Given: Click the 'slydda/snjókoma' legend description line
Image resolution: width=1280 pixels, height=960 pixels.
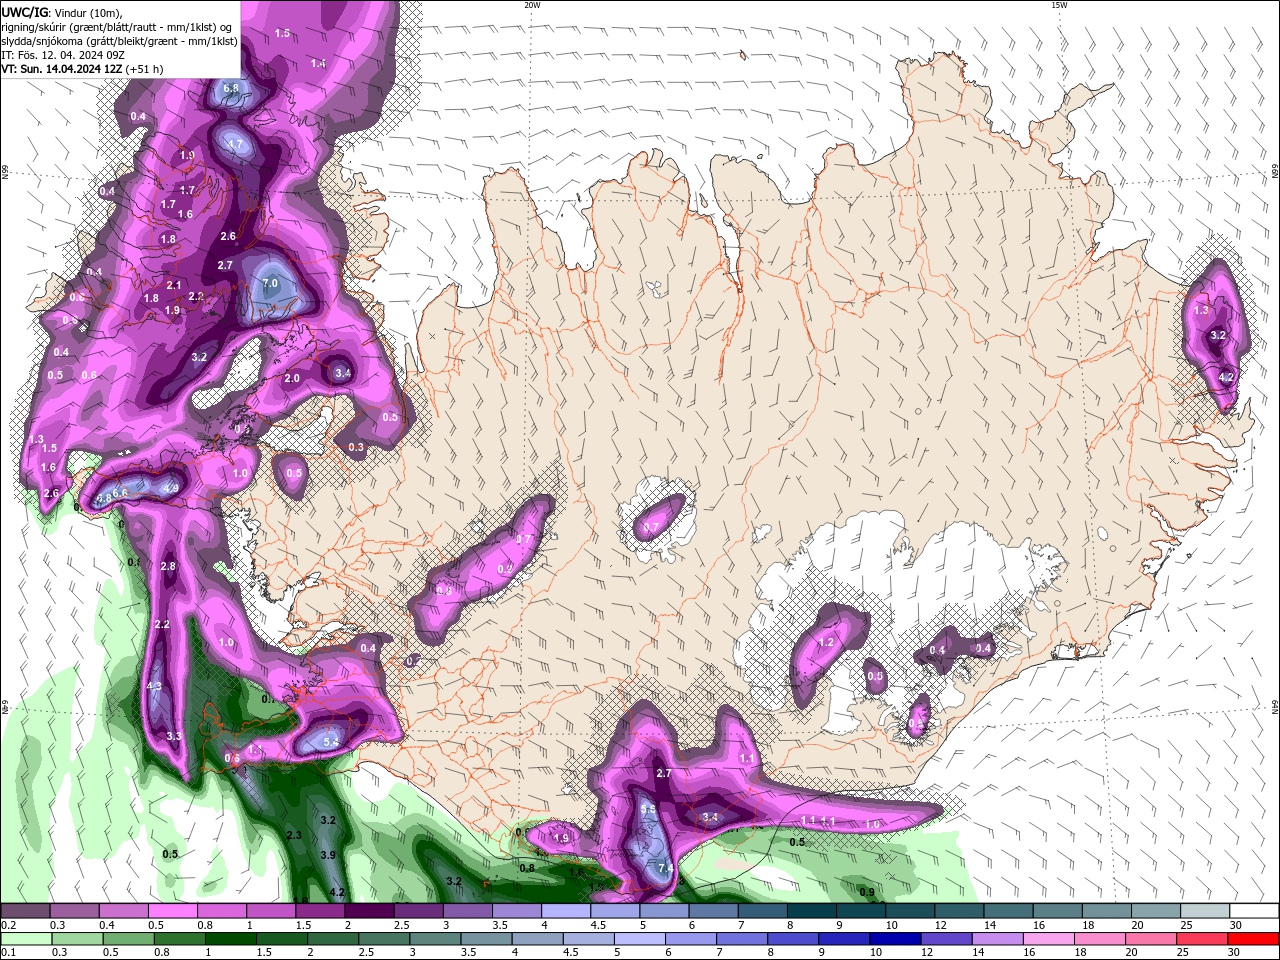Looking at the screenshot, I should 119,41.
